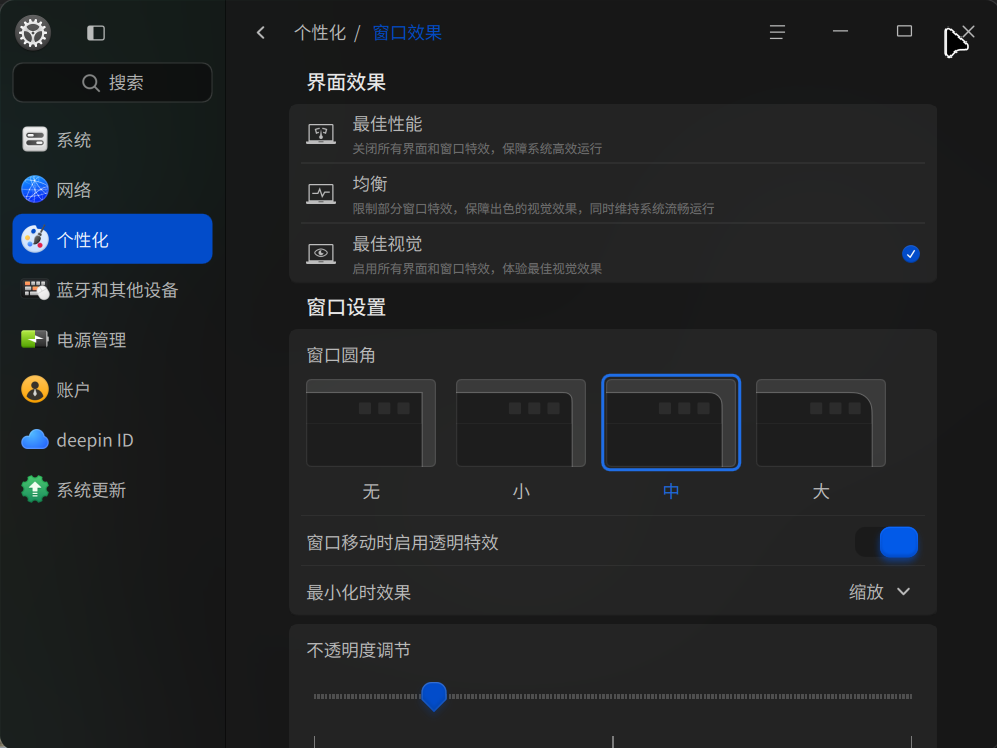997x748 pixels.
Task: Open 电源管理 settings in sidebar
Action: 113,339
